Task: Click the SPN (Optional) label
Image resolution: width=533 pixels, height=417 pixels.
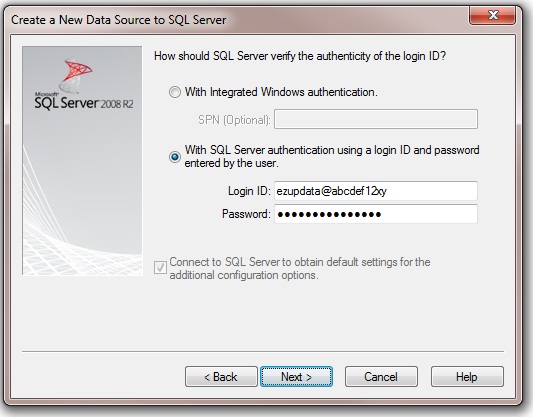Action: click(x=234, y=120)
